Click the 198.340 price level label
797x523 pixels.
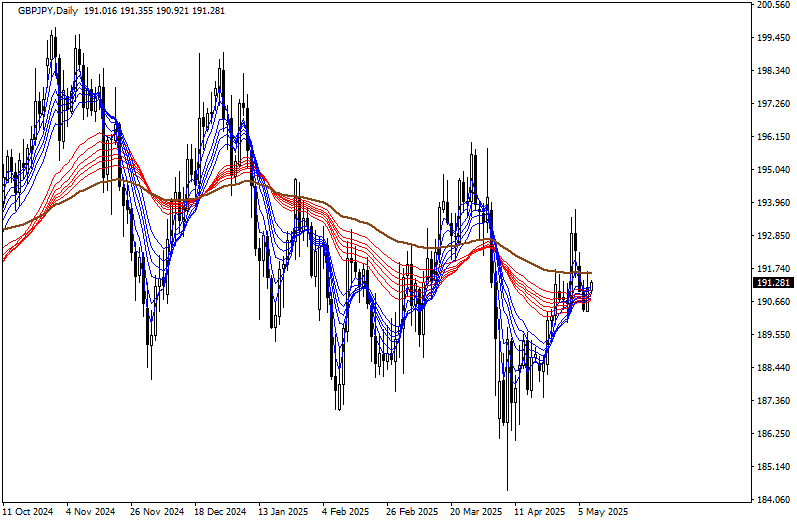click(x=773, y=71)
